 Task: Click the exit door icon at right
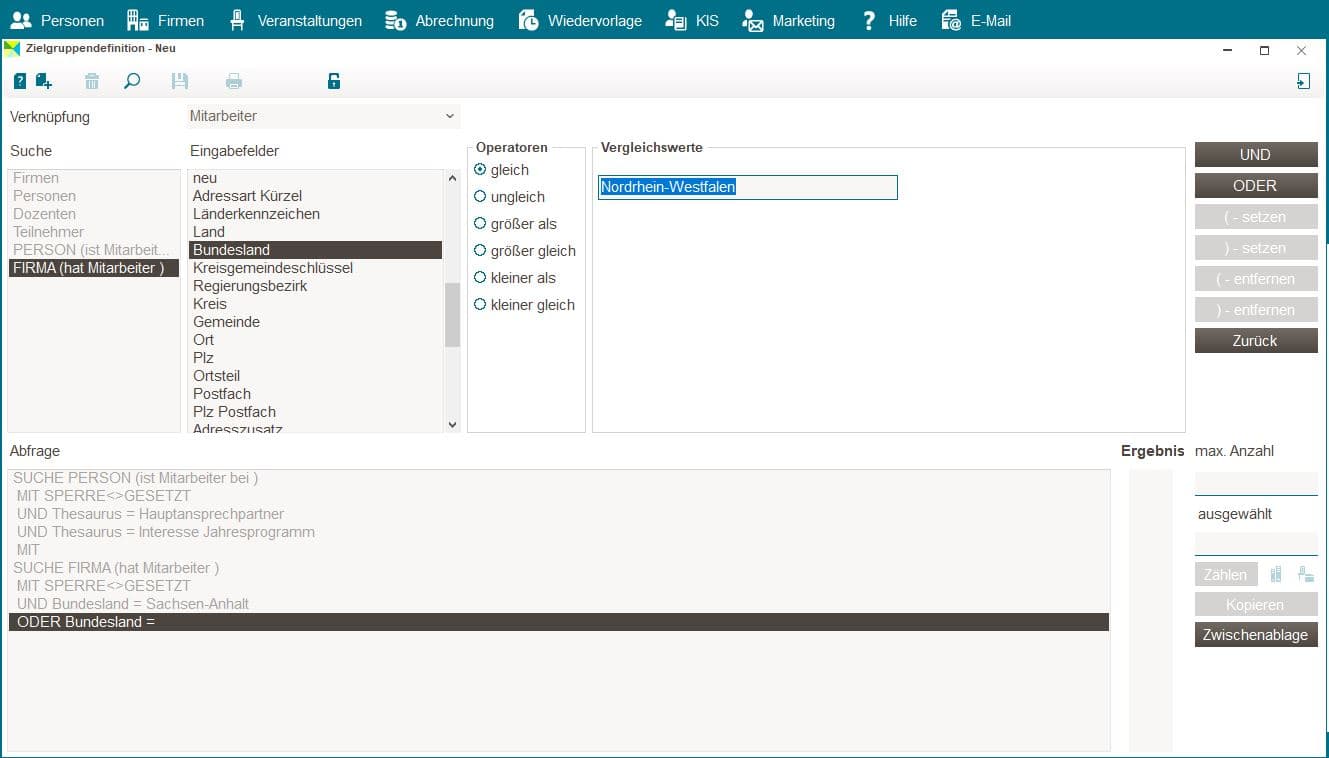(1303, 82)
